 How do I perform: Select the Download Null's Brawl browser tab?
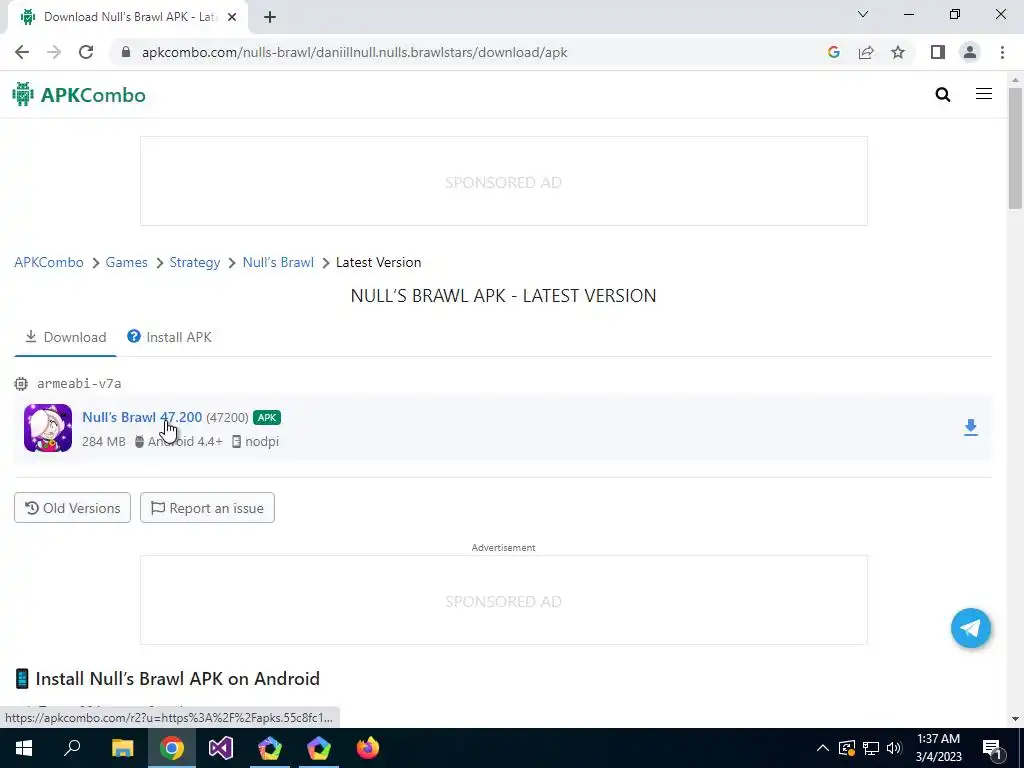[x=128, y=17]
